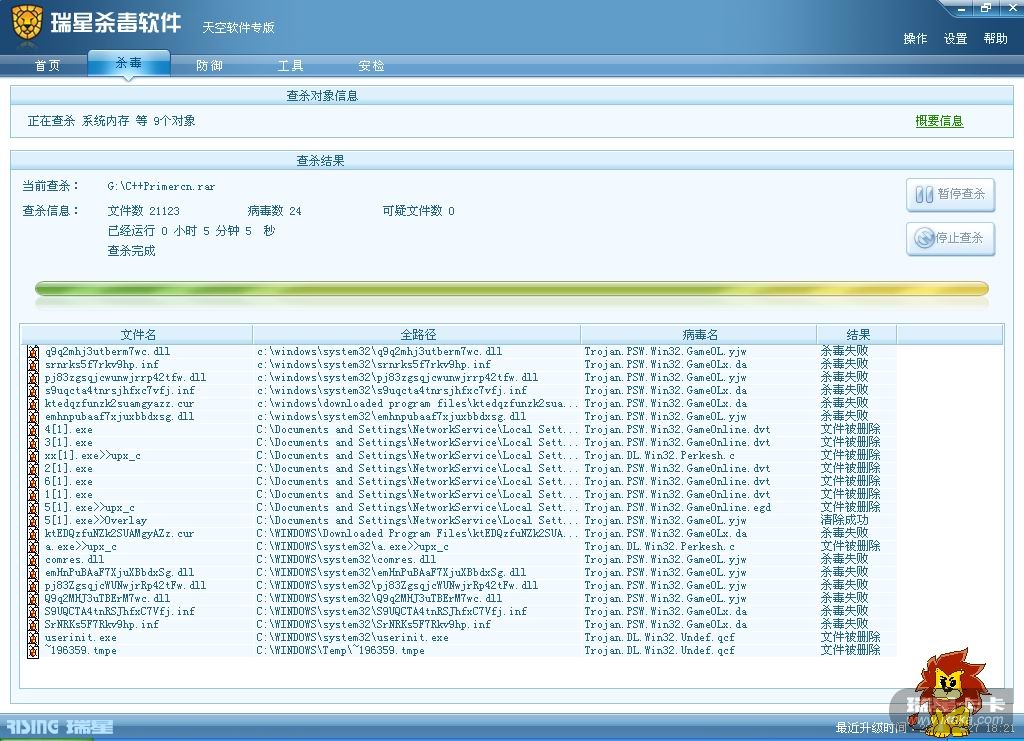This screenshot has height=741, width=1024.
Task: Click the virus icon beside comres.dll
Action: pos(33,560)
